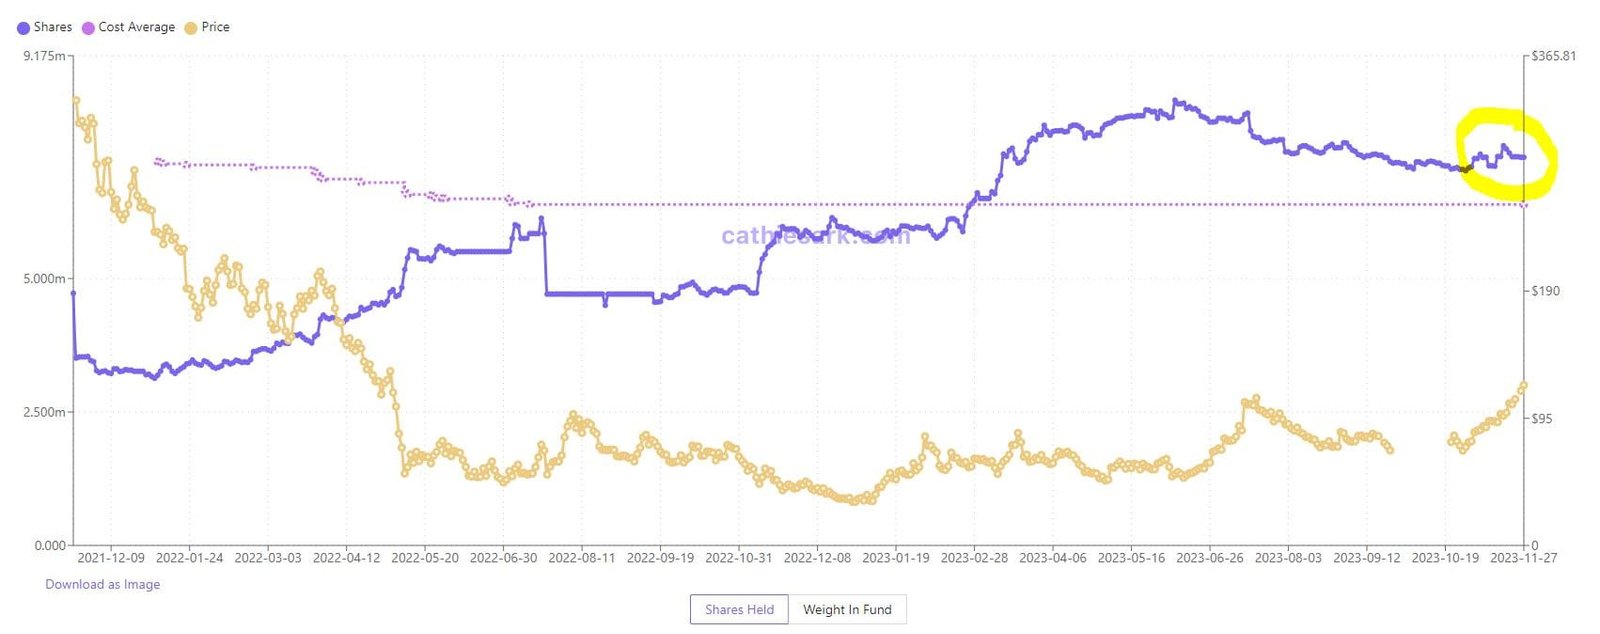1600x634 pixels.
Task: Select the Shares Held tab
Action: click(739, 609)
